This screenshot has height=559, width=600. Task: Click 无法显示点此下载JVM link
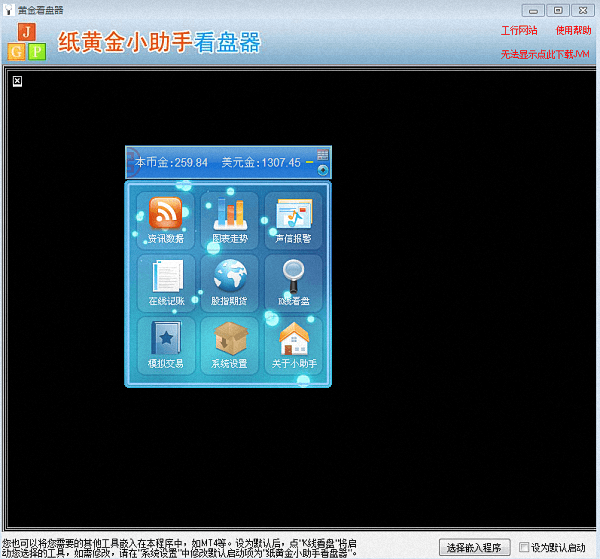click(x=545, y=53)
